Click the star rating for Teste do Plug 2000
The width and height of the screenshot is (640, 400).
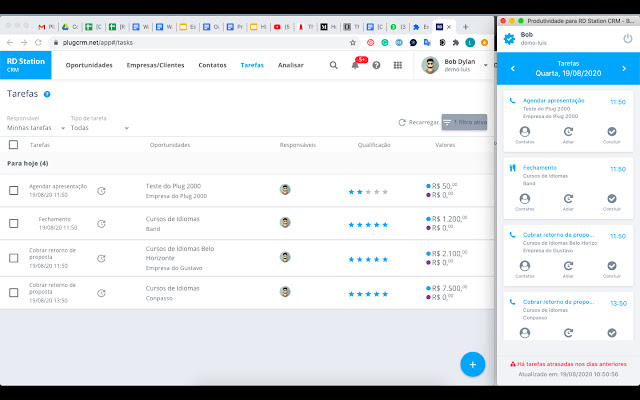(368, 191)
